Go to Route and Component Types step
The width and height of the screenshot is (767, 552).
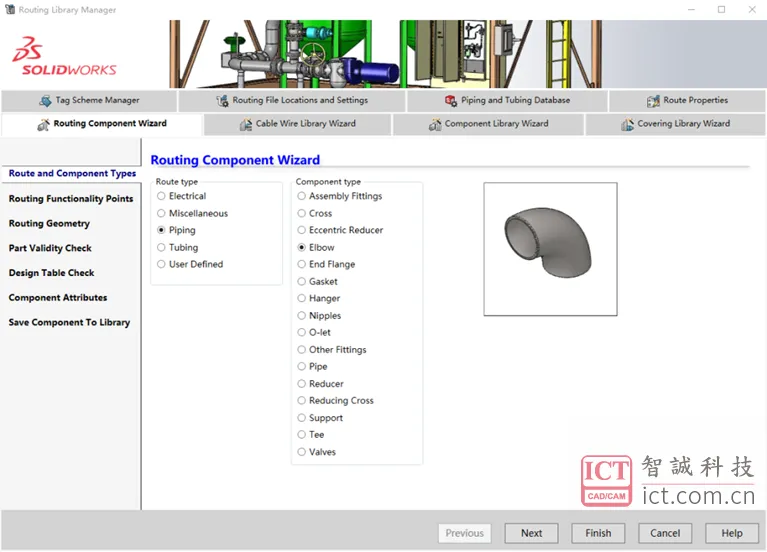pyautogui.click(x=72, y=174)
